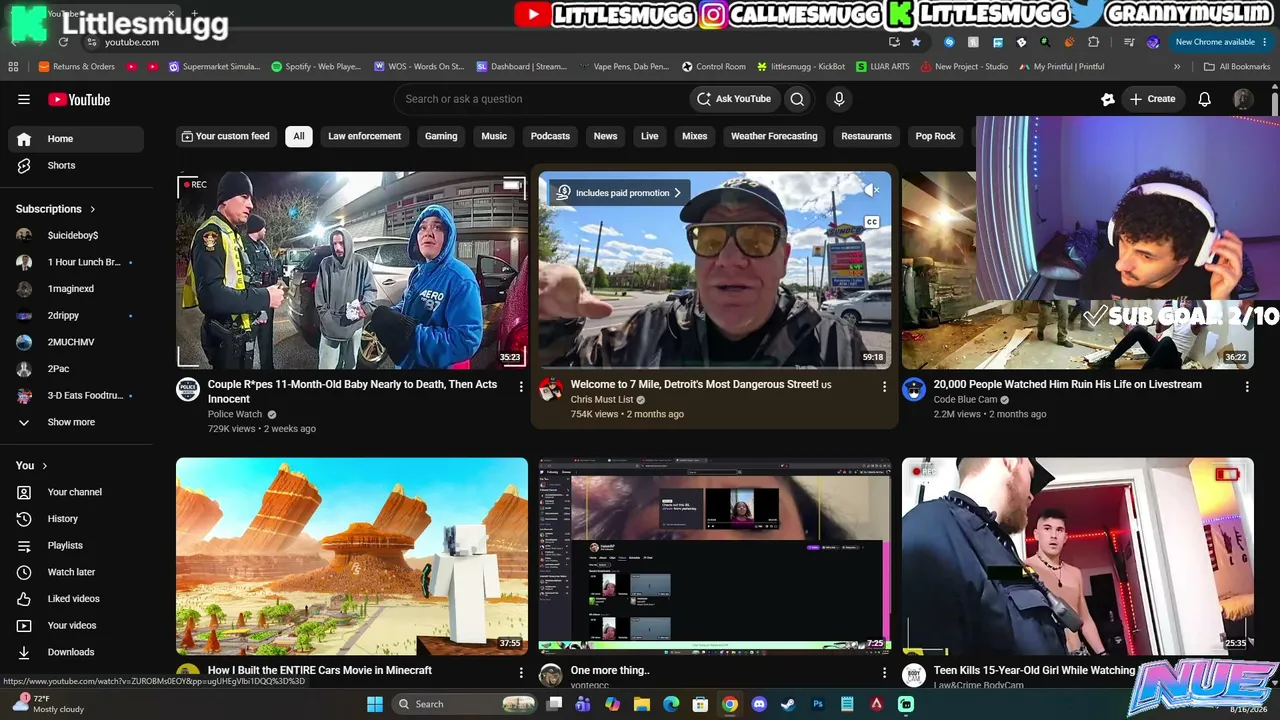Bookmark this page with the star icon
The height and width of the screenshot is (720, 1280).
point(915,42)
